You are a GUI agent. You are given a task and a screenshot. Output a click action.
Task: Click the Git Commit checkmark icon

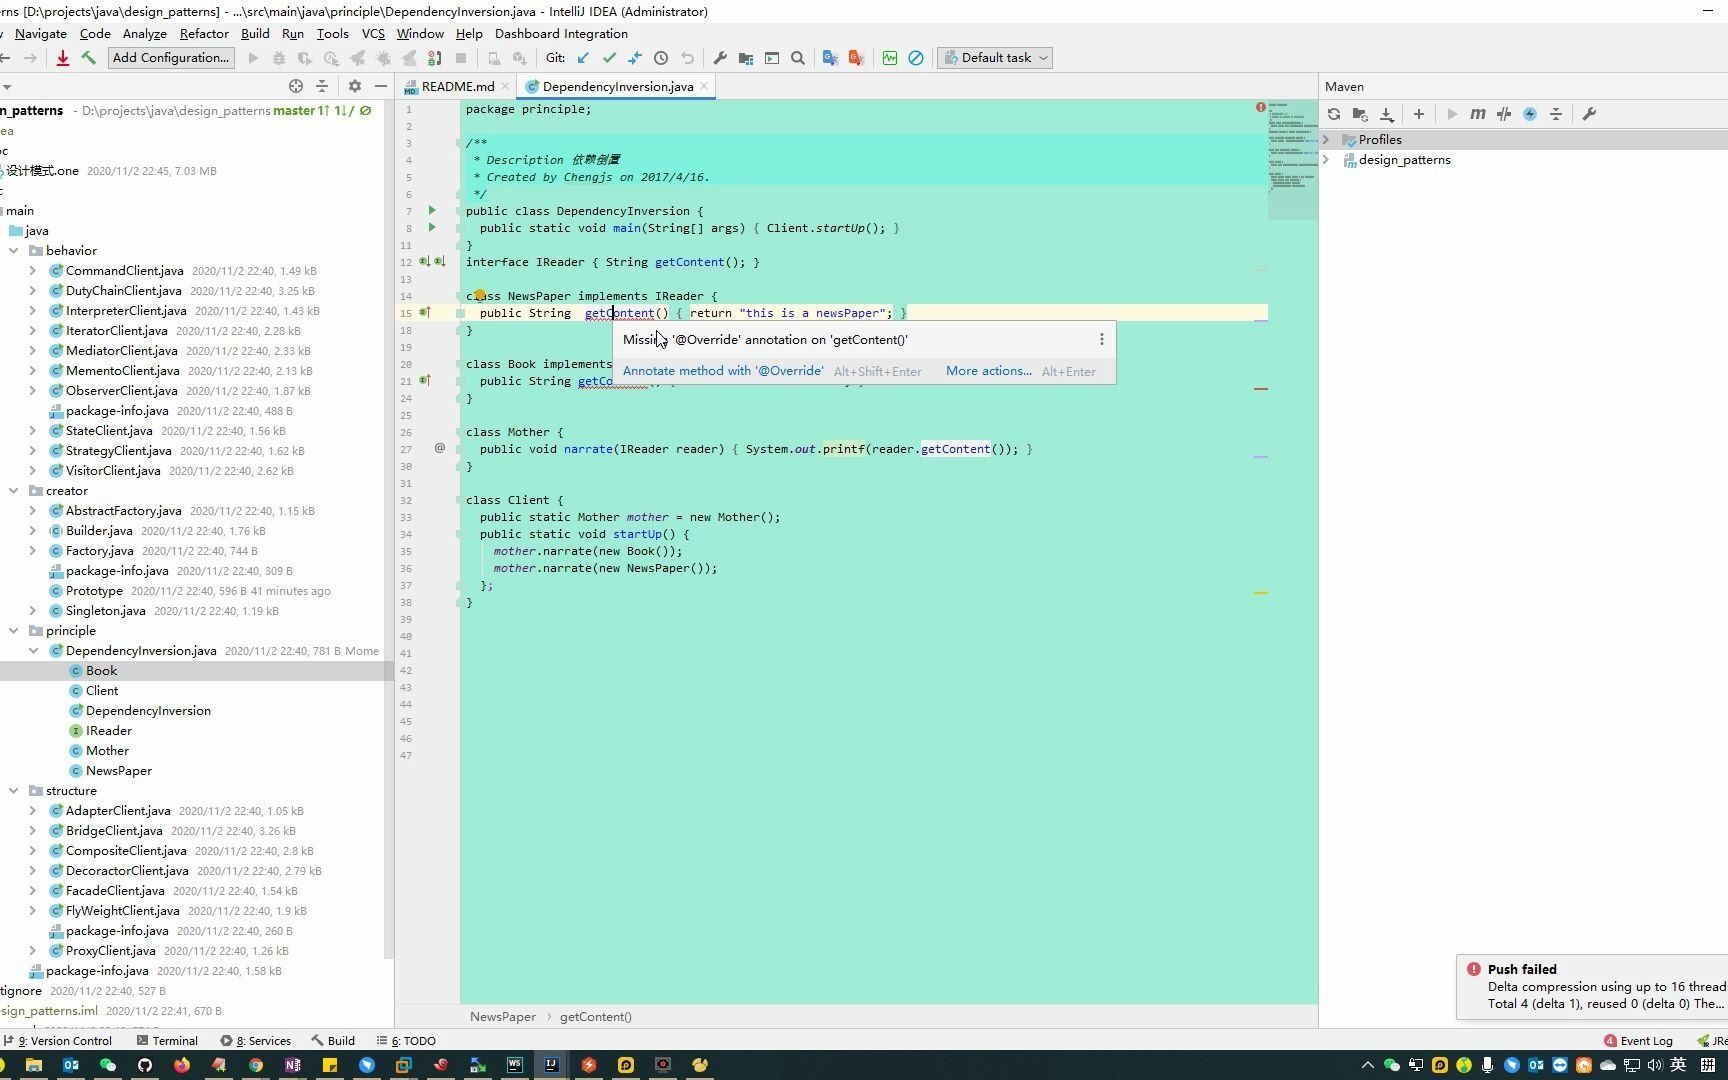coord(609,58)
